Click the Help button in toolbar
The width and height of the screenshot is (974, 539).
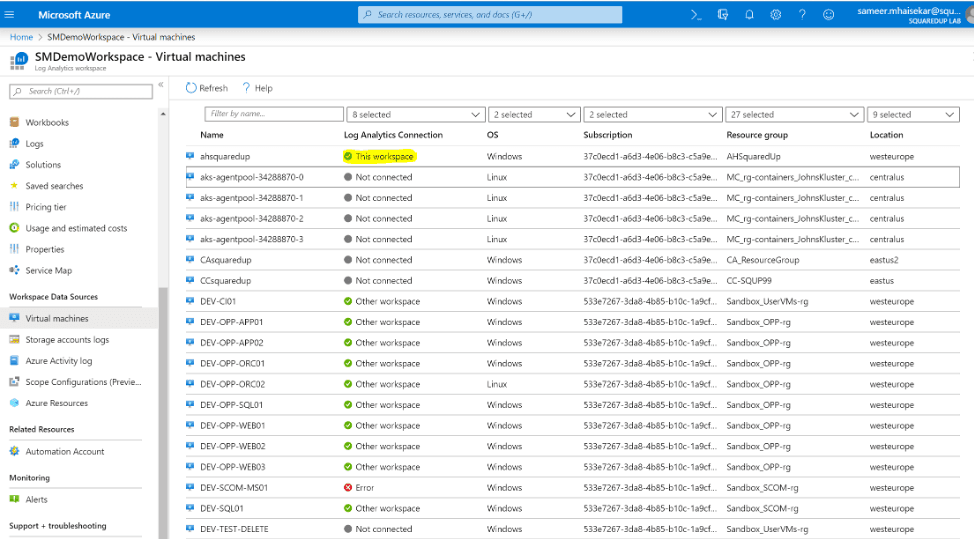pos(257,88)
